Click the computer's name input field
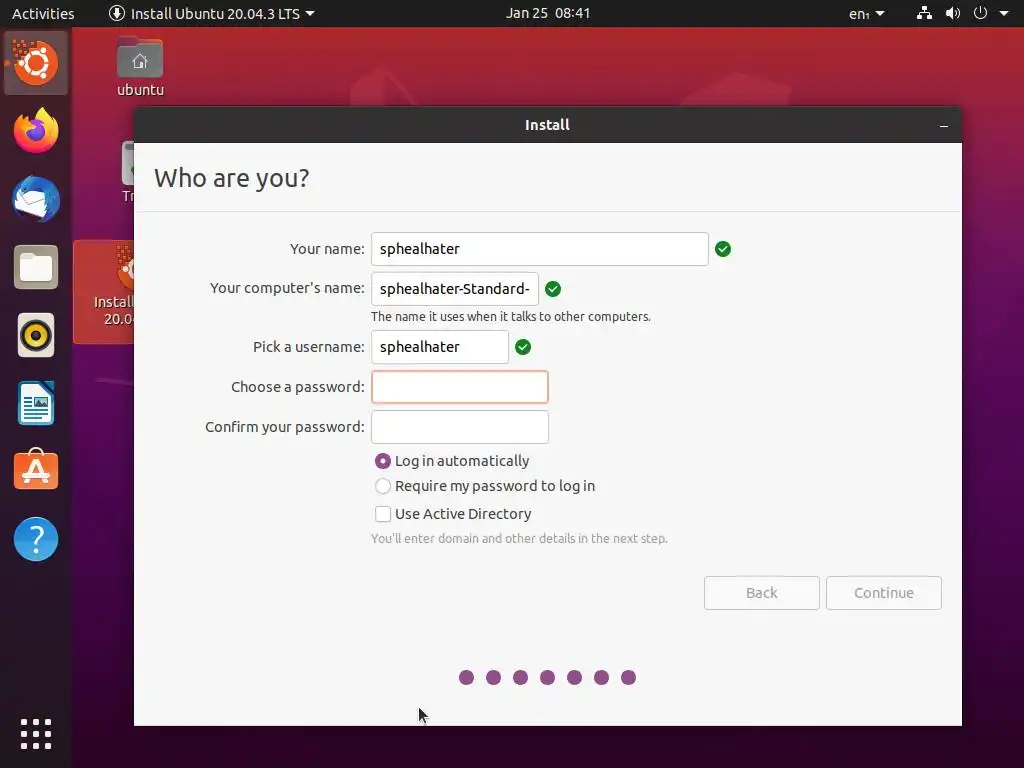 pos(455,289)
